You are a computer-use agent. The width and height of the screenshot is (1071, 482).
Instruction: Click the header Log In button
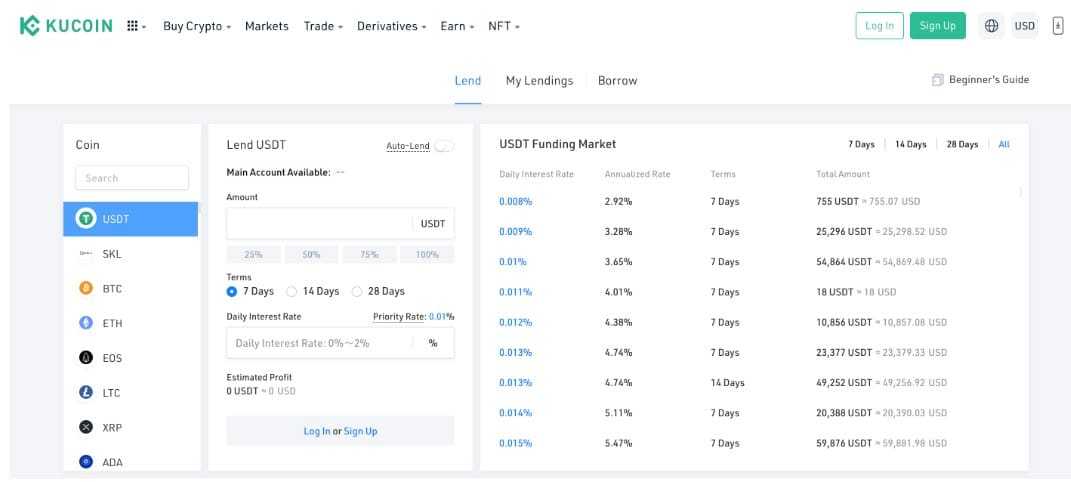coord(879,26)
